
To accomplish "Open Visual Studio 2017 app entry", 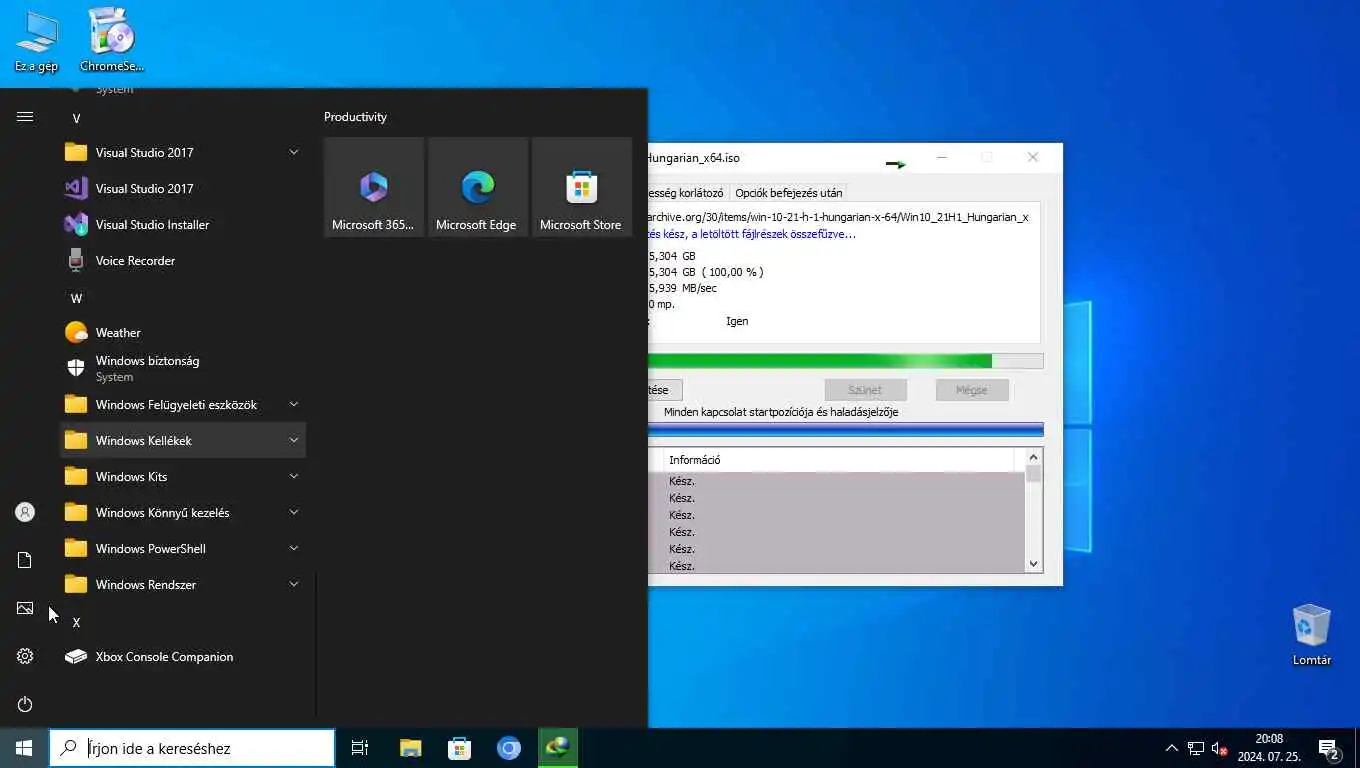I will coord(183,188).
